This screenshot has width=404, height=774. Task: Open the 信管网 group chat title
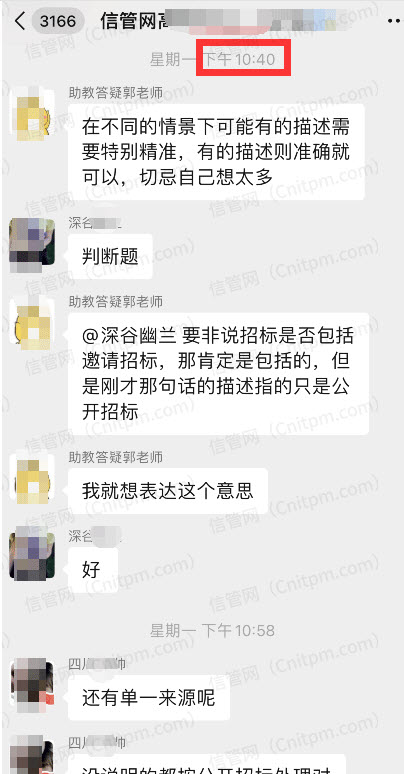click(x=134, y=21)
